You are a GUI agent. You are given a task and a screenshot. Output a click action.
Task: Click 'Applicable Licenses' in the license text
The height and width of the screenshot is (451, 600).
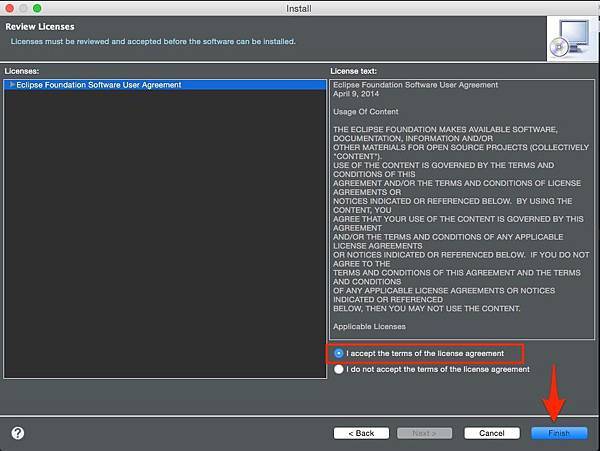[x=369, y=326]
